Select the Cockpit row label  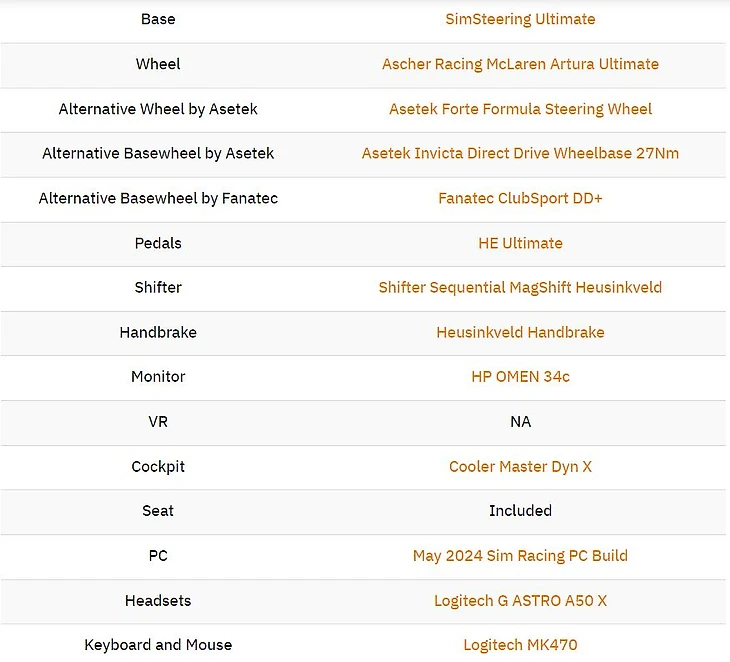point(158,466)
